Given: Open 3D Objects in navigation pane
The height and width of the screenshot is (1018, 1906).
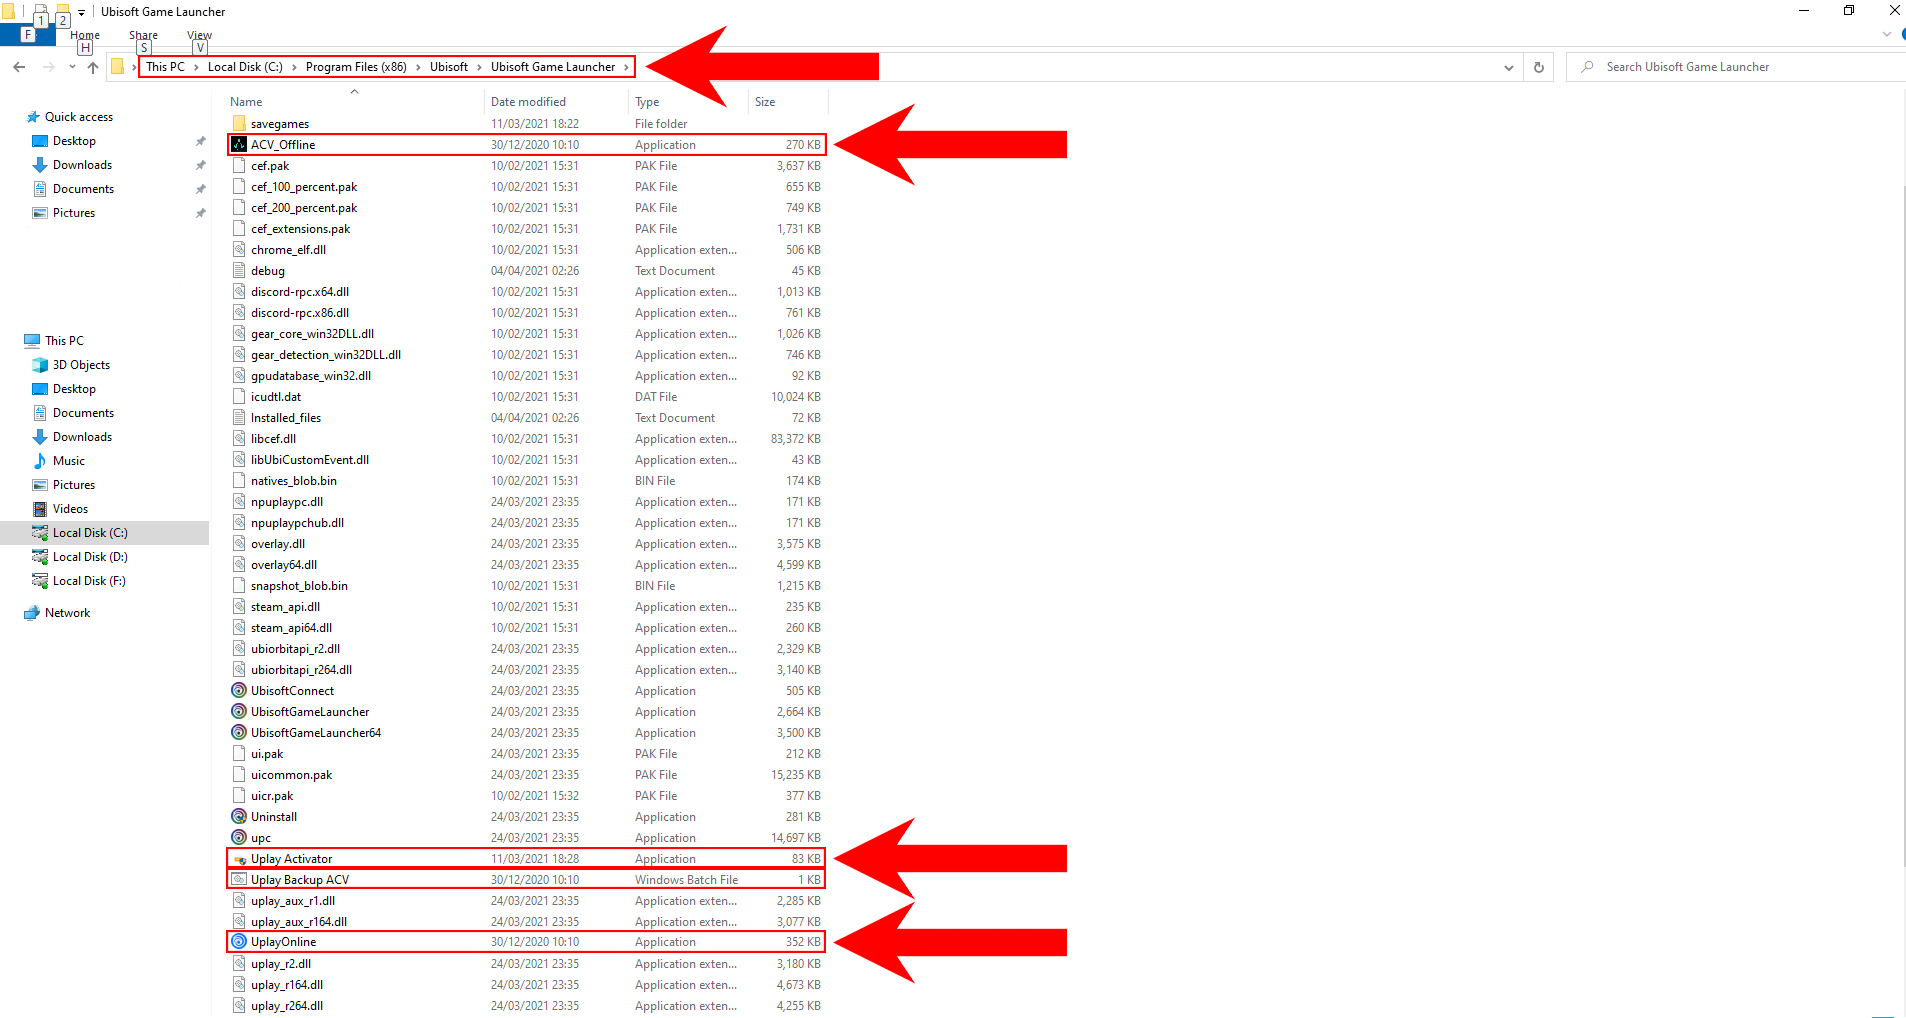Looking at the screenshot, I should point(81,365).
